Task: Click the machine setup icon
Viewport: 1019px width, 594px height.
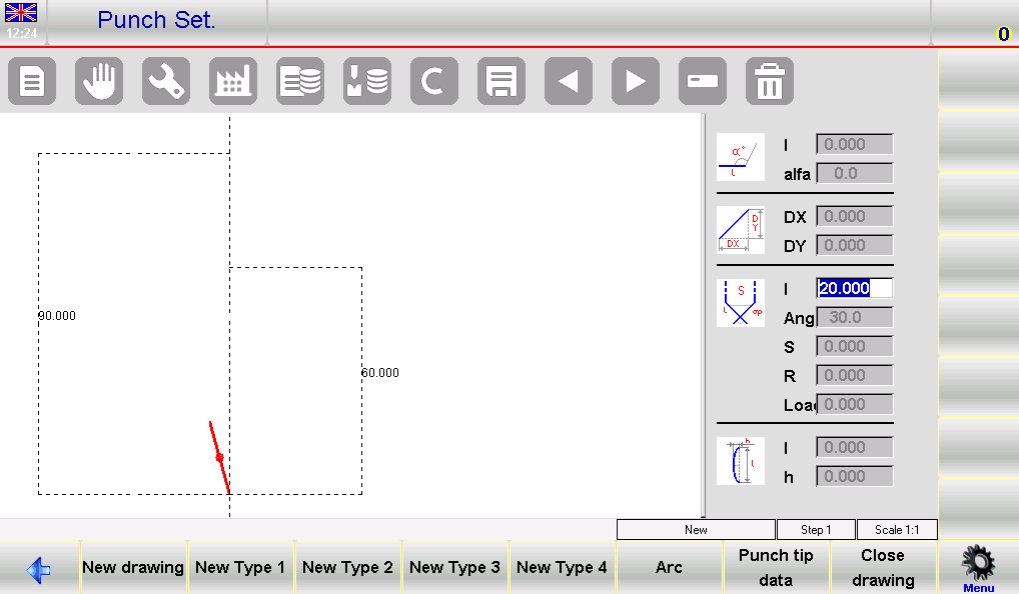Action: [x=232, y=81]
